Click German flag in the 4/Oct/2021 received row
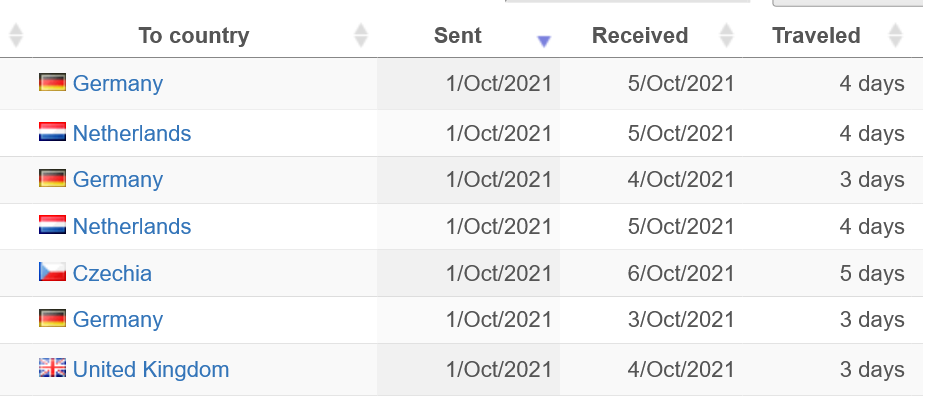 tap(52, 179)
